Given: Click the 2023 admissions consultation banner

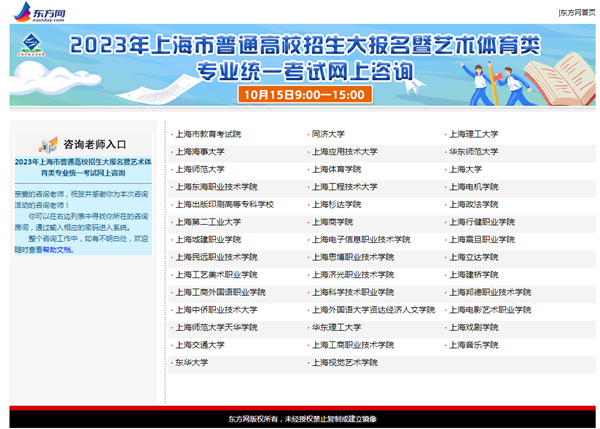Looking at the screenshot, I should click(302, 65).
